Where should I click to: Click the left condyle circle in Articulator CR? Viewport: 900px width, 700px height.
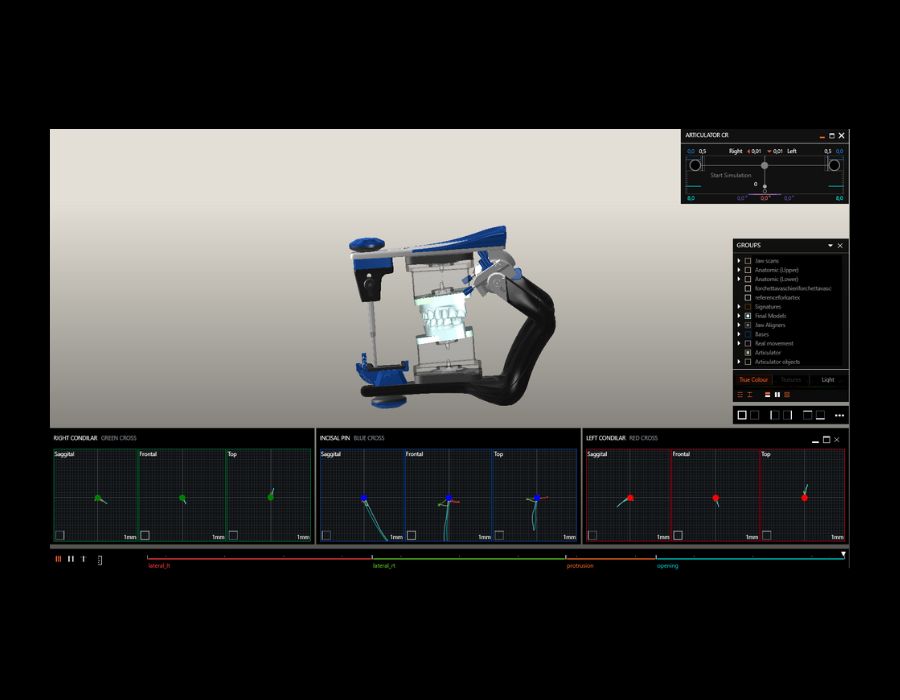point(695,165)
